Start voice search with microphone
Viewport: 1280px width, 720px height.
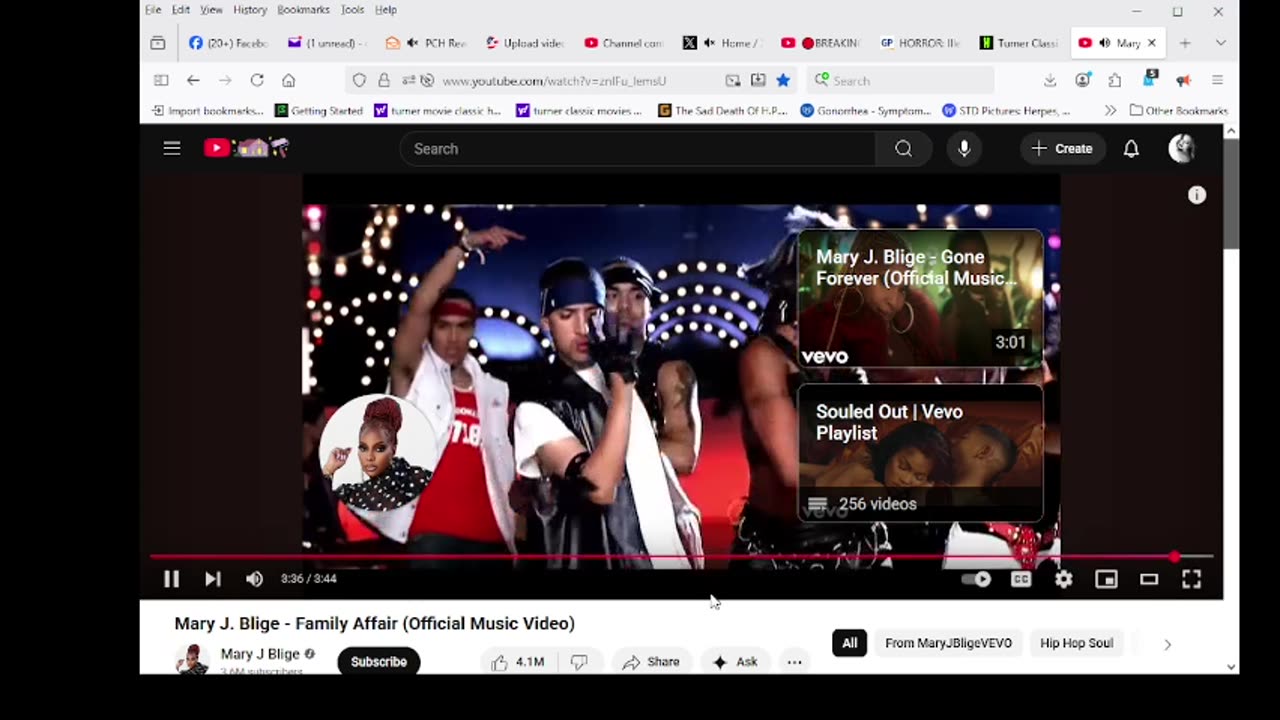click(964, 149)
